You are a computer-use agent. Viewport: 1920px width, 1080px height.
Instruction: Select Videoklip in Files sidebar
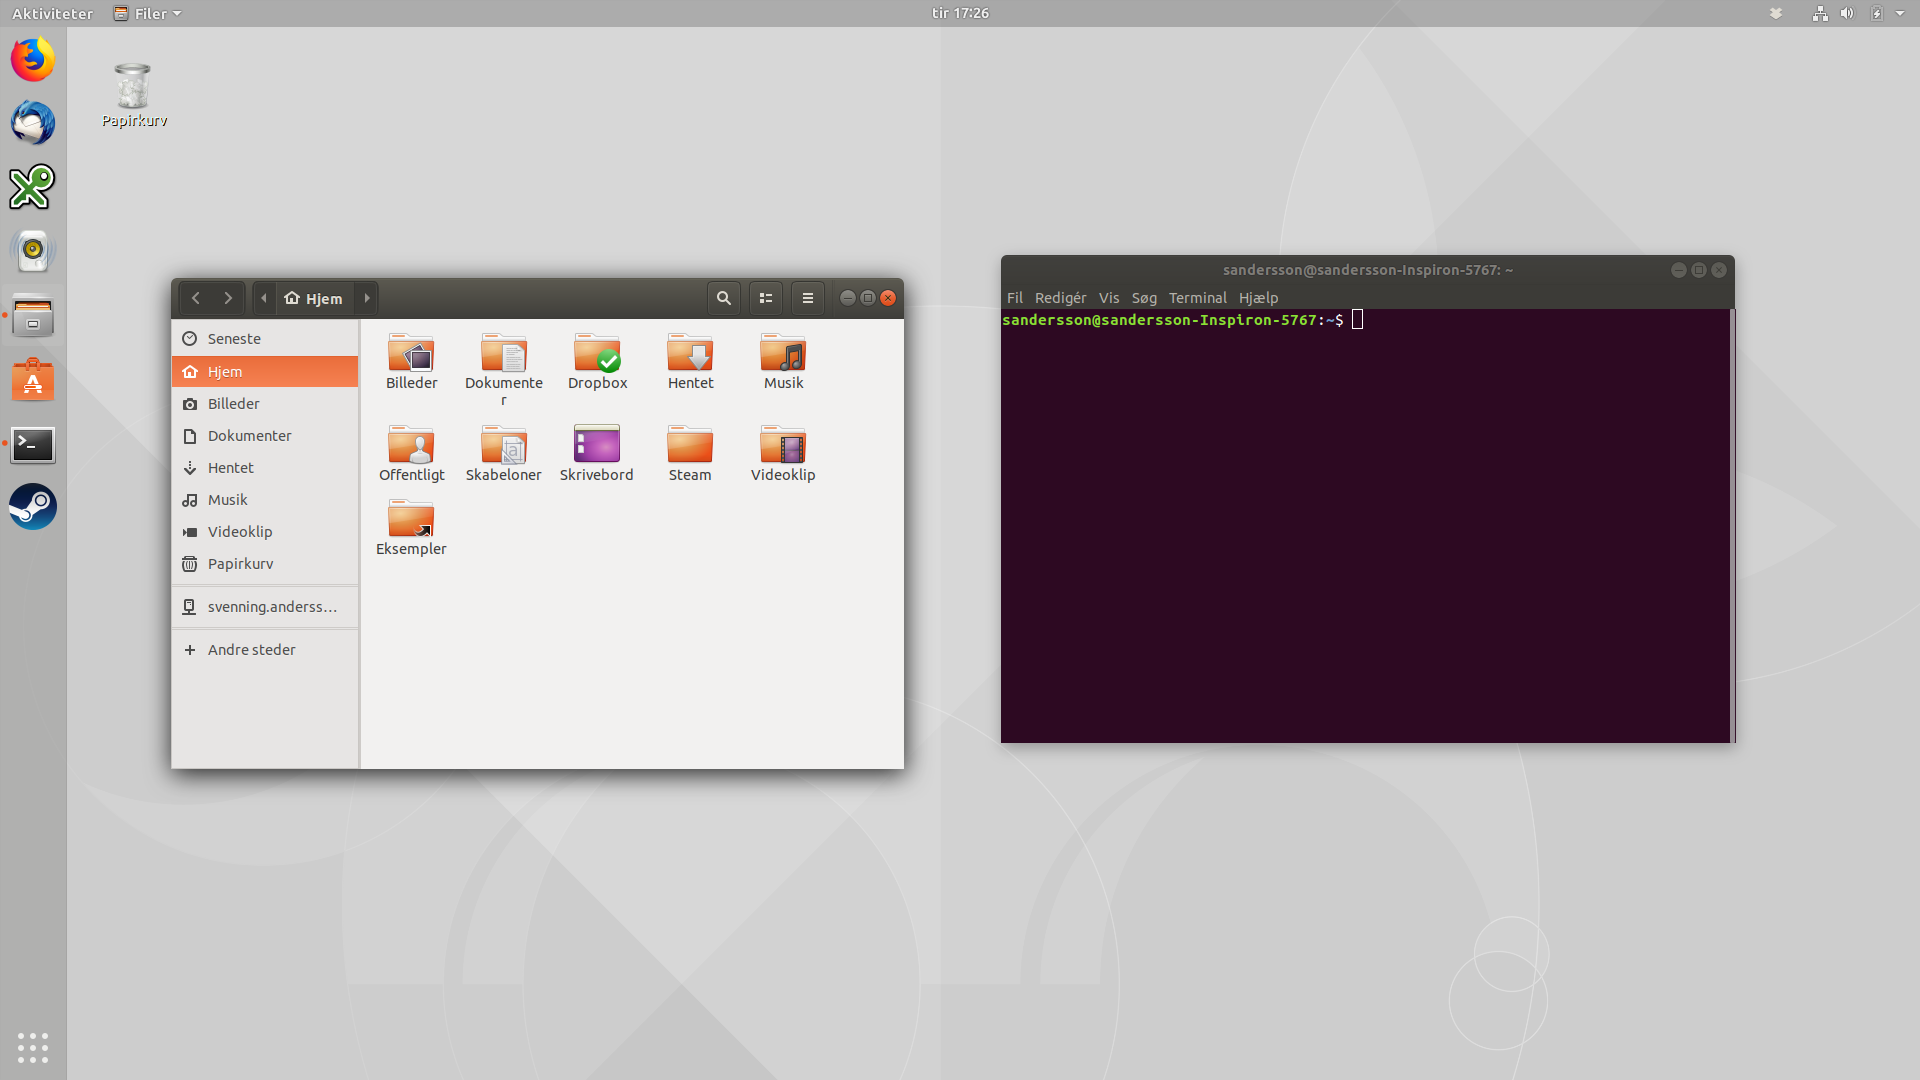point(265,531)
